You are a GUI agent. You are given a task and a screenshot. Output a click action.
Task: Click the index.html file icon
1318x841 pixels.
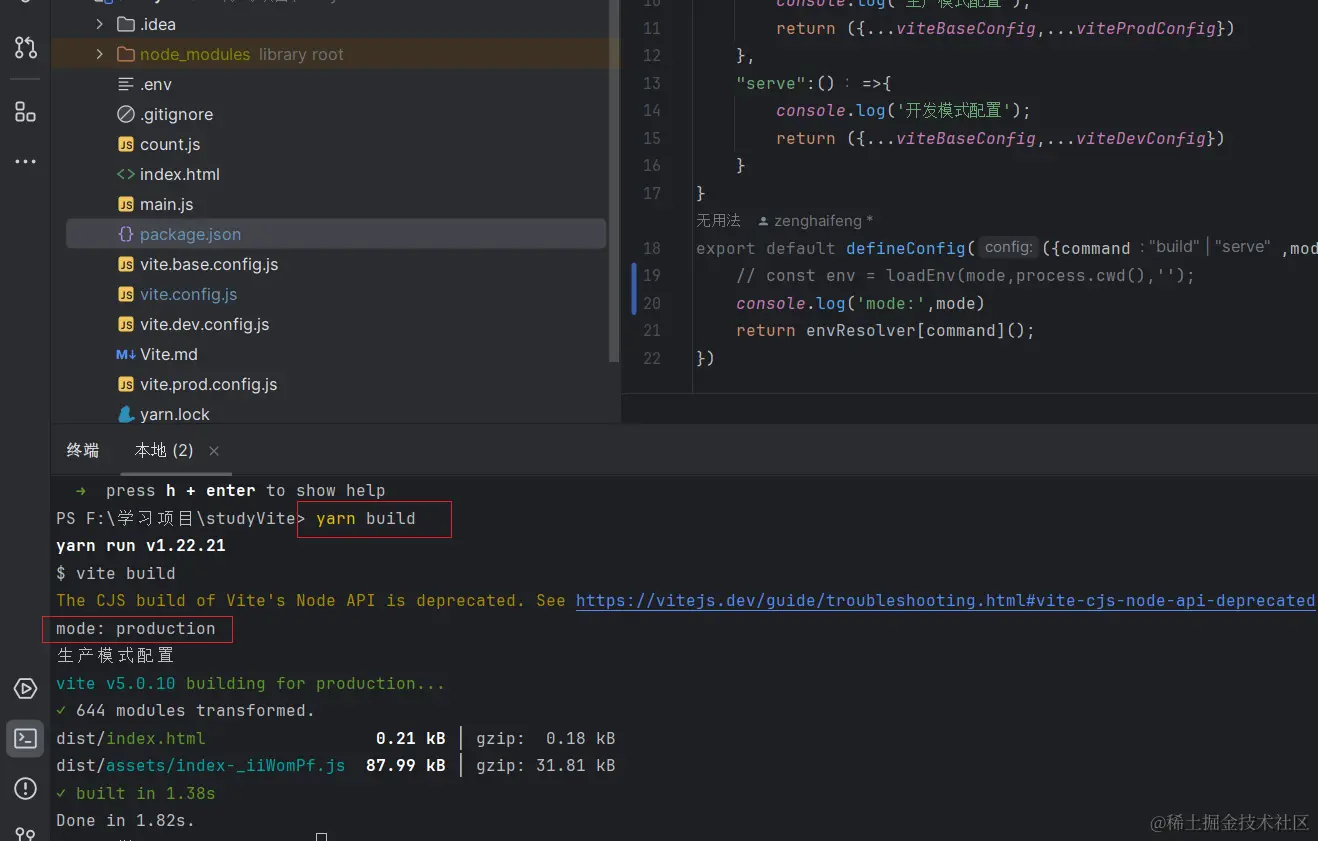126,174
